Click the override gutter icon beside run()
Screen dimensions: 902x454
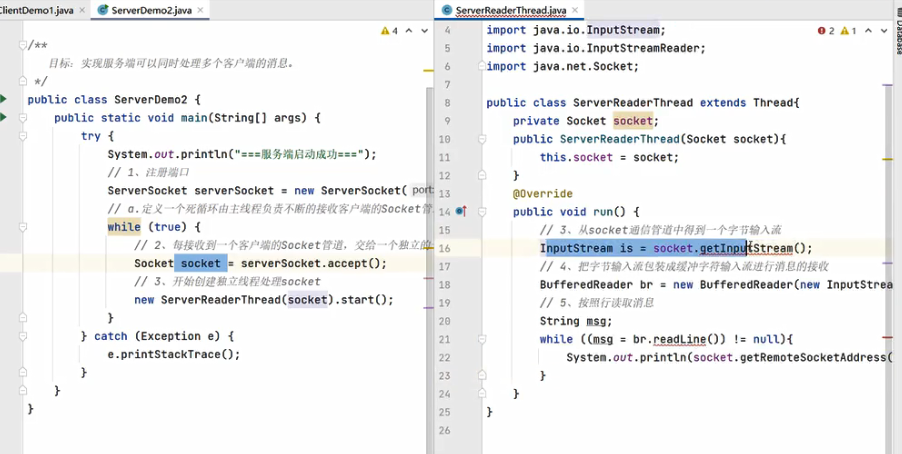point(460,212)
